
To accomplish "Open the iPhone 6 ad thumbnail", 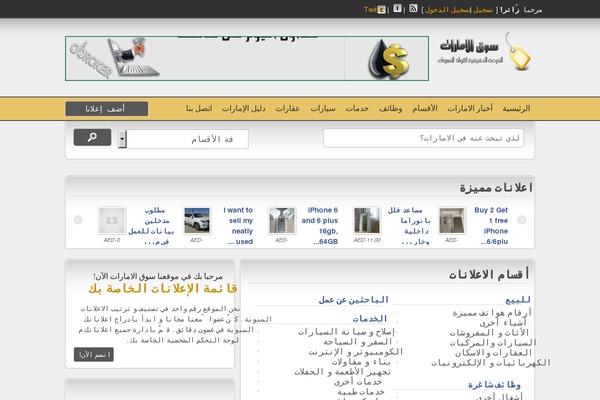I will pyautogui.click(x=282, y=220).
